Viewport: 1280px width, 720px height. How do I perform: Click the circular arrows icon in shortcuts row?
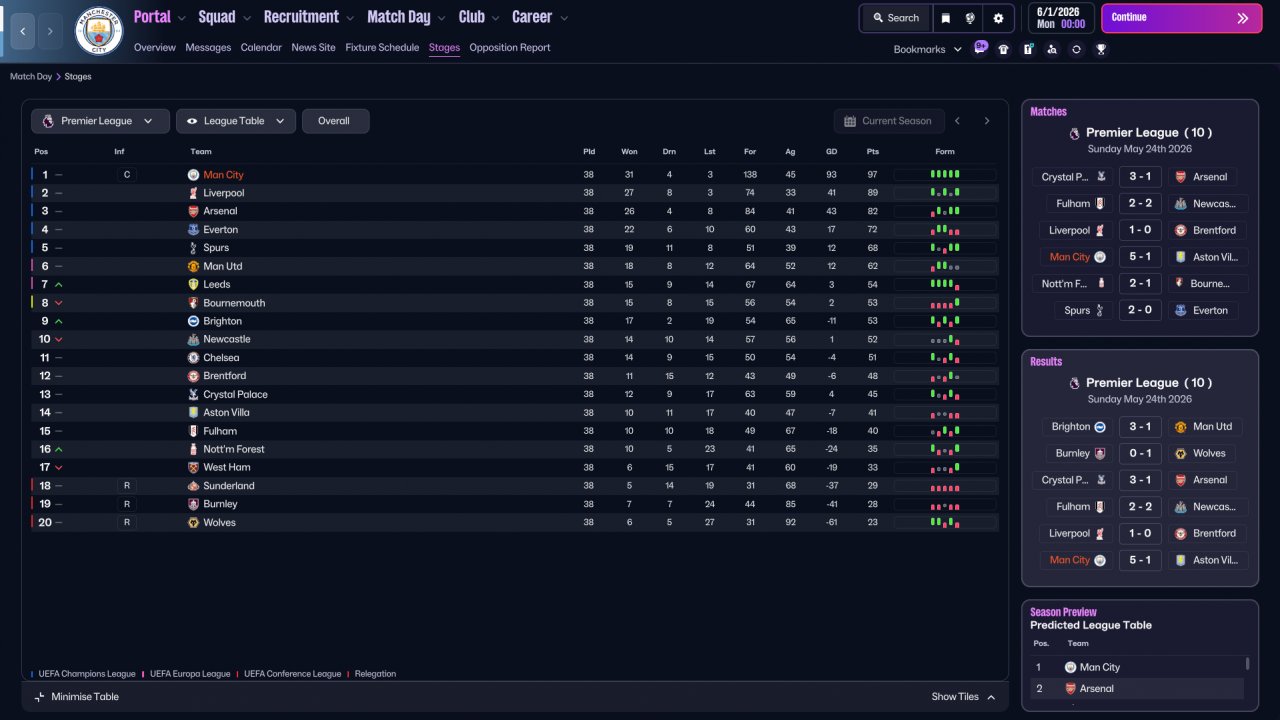coord(1076,49)
